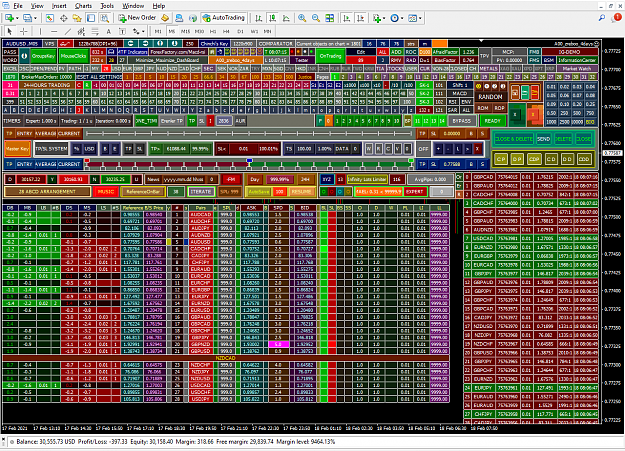This screenshot has height=451, width=625.
Task: Toggle the gray OFF switch
Action: click(x=423, y=149)
